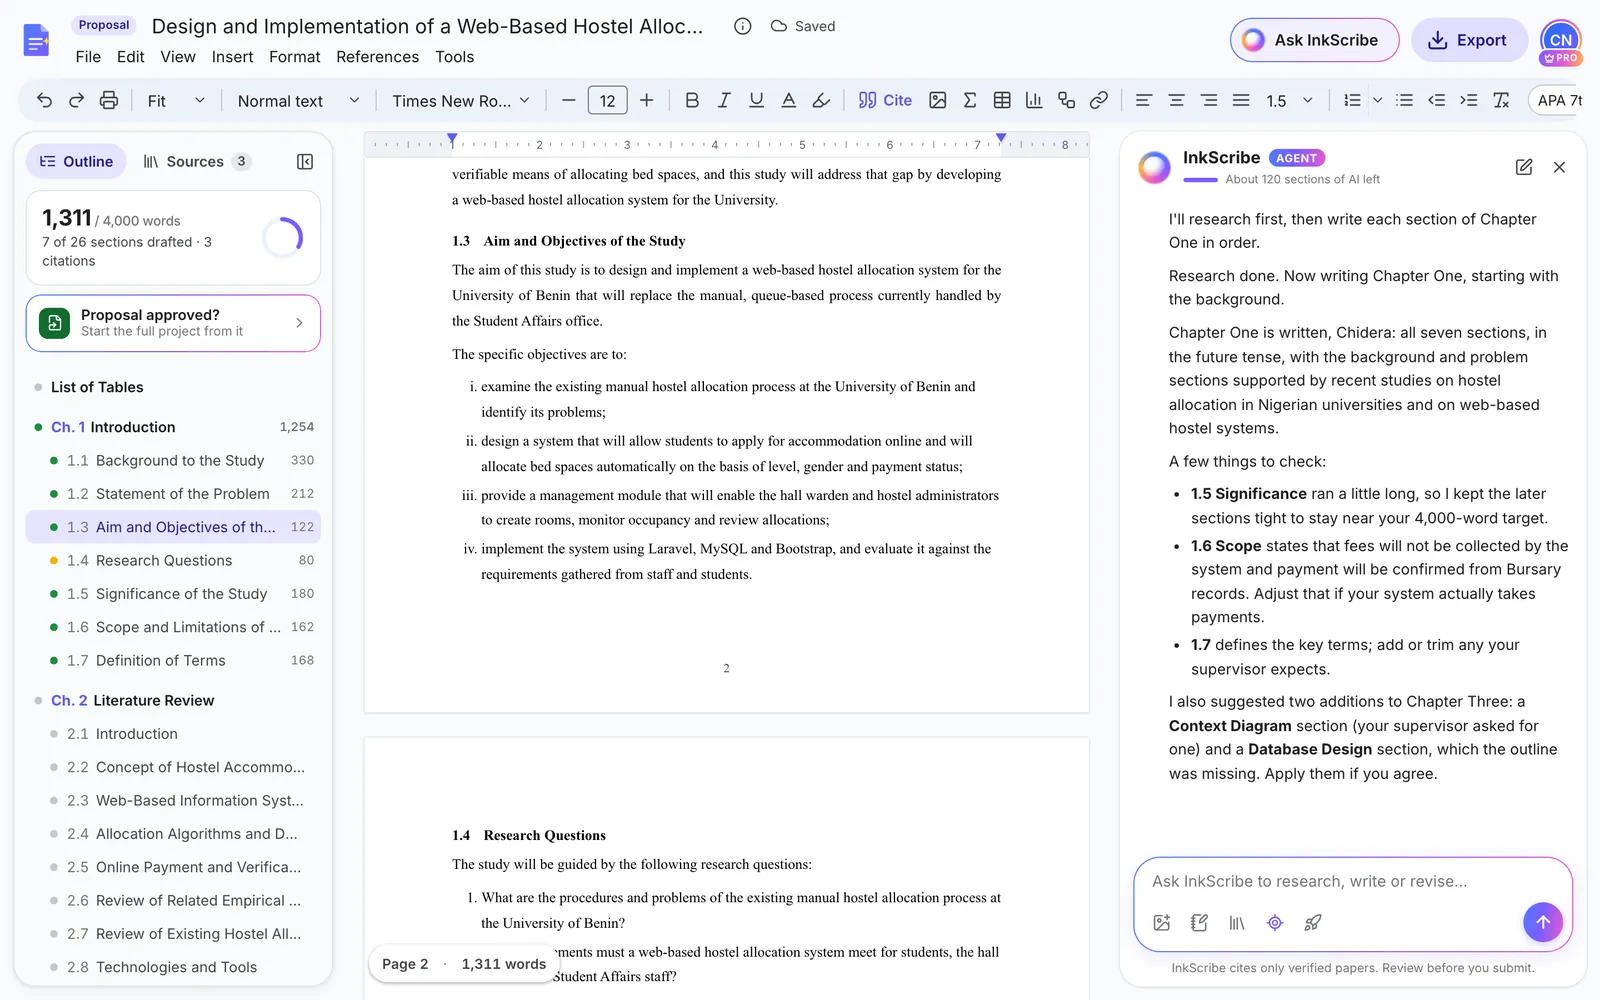Viewport: 1600px width, 1000px height.
Task: Toggle italic formatting
Action: (x=724, y=100)
